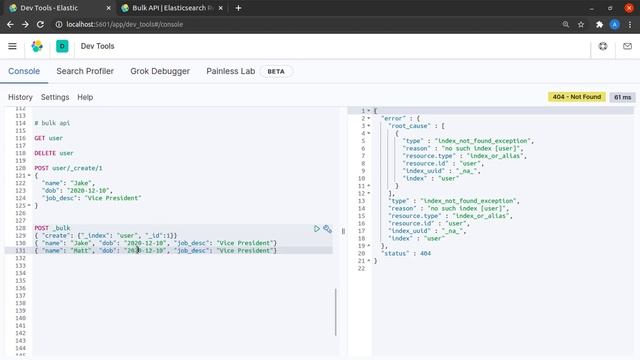Viewport: 640px width, 360px height.
Task: Go forward with browser forward arrow
Action: click(x=25, y=24)
